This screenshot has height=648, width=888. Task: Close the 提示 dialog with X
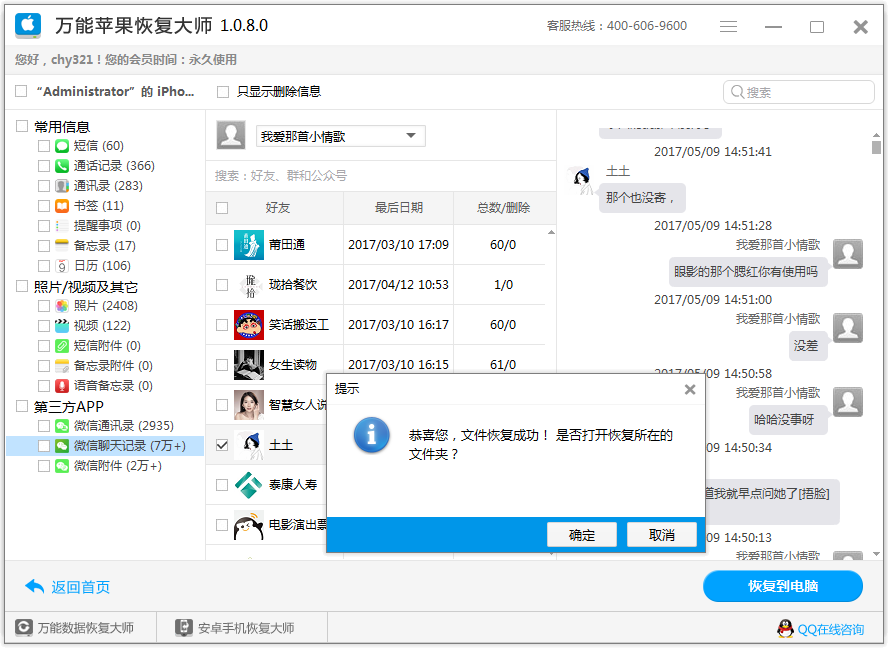(690, 389)
